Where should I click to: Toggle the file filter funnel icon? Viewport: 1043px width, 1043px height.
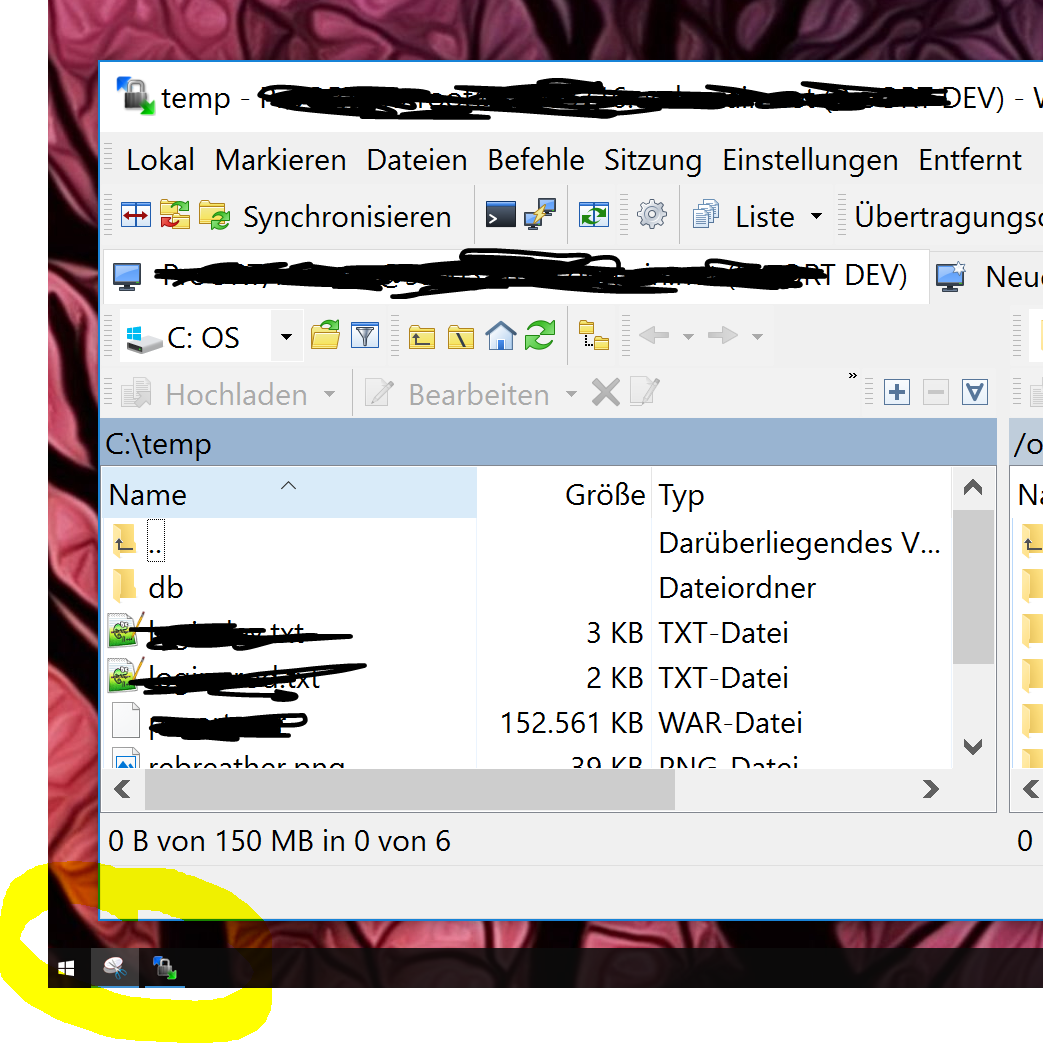point(365,336)
